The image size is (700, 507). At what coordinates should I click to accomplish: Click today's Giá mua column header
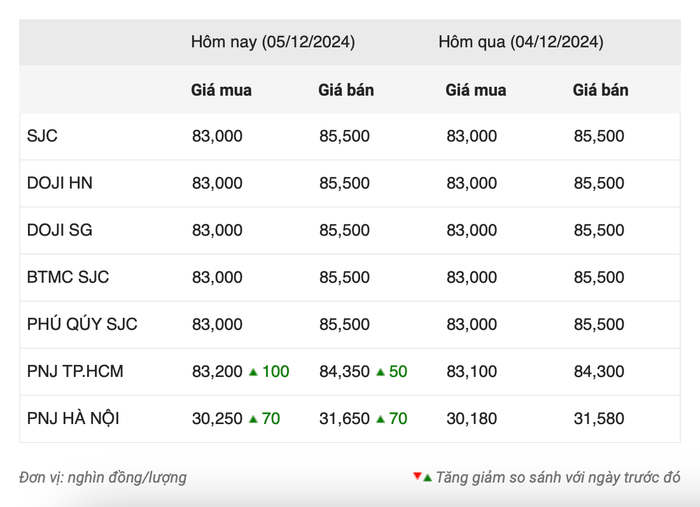click(x=221, y=90)
